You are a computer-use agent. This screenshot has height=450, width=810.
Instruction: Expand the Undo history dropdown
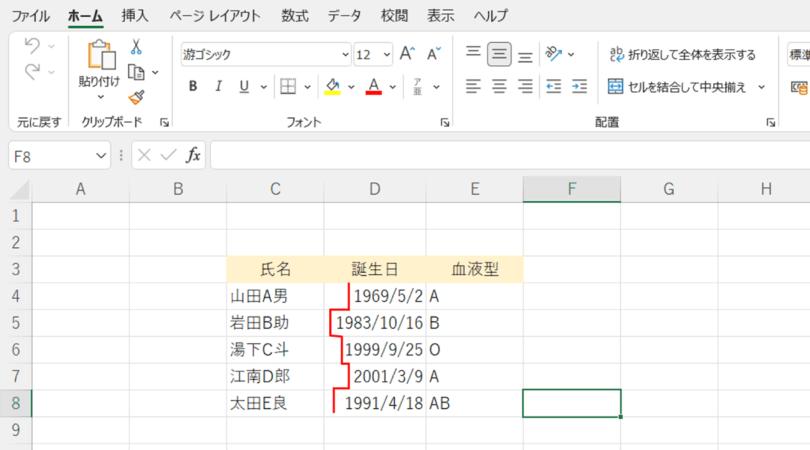pos(51,46)
